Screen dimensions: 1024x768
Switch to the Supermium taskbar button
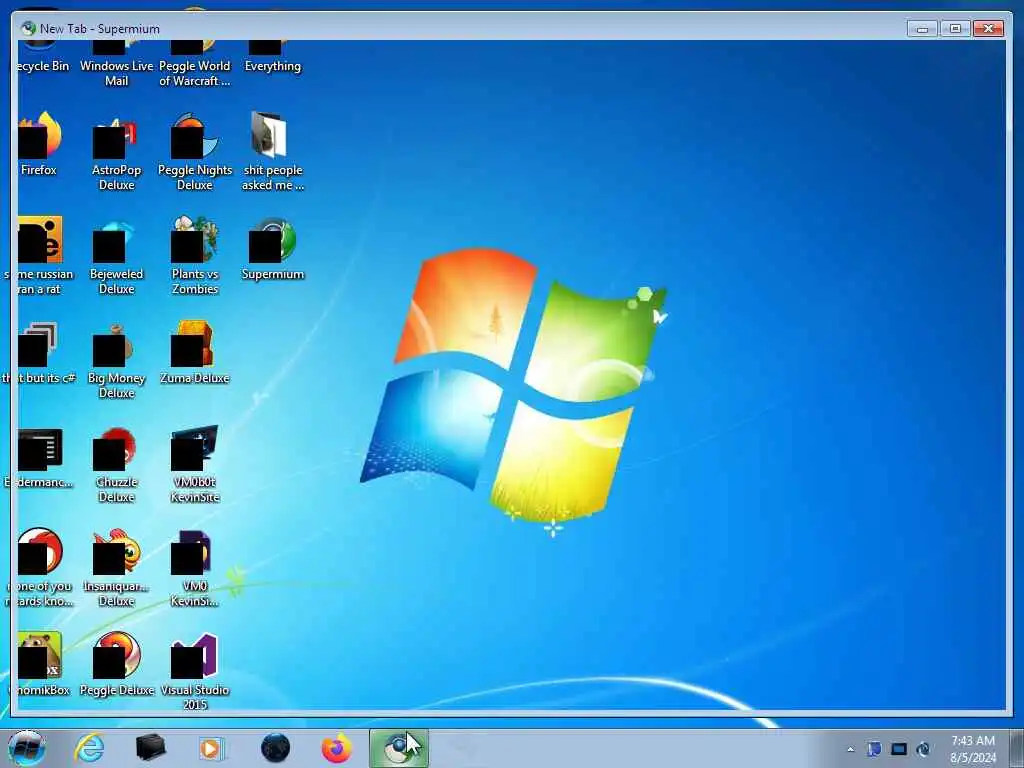coord(399,748)
